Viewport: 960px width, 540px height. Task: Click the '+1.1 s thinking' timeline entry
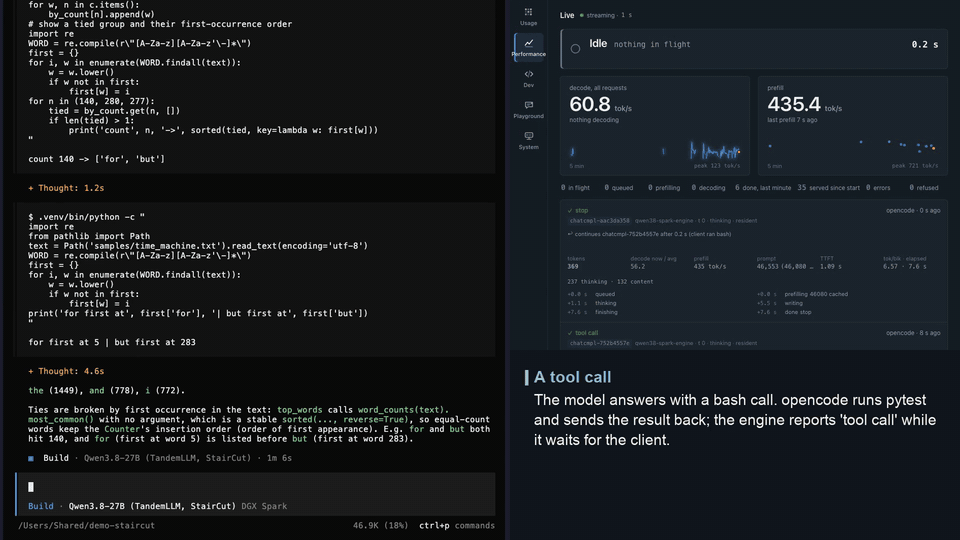pyautogui.click(x=591, y=303)
